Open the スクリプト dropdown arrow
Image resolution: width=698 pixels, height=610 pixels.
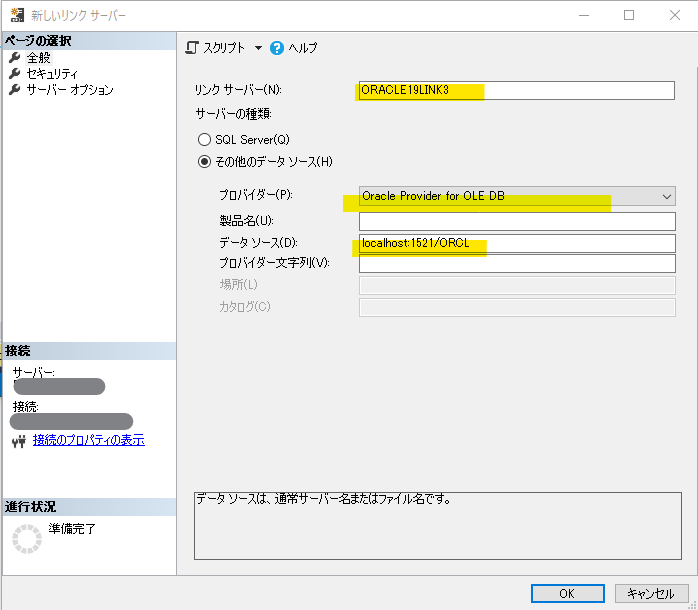(257, 48)
